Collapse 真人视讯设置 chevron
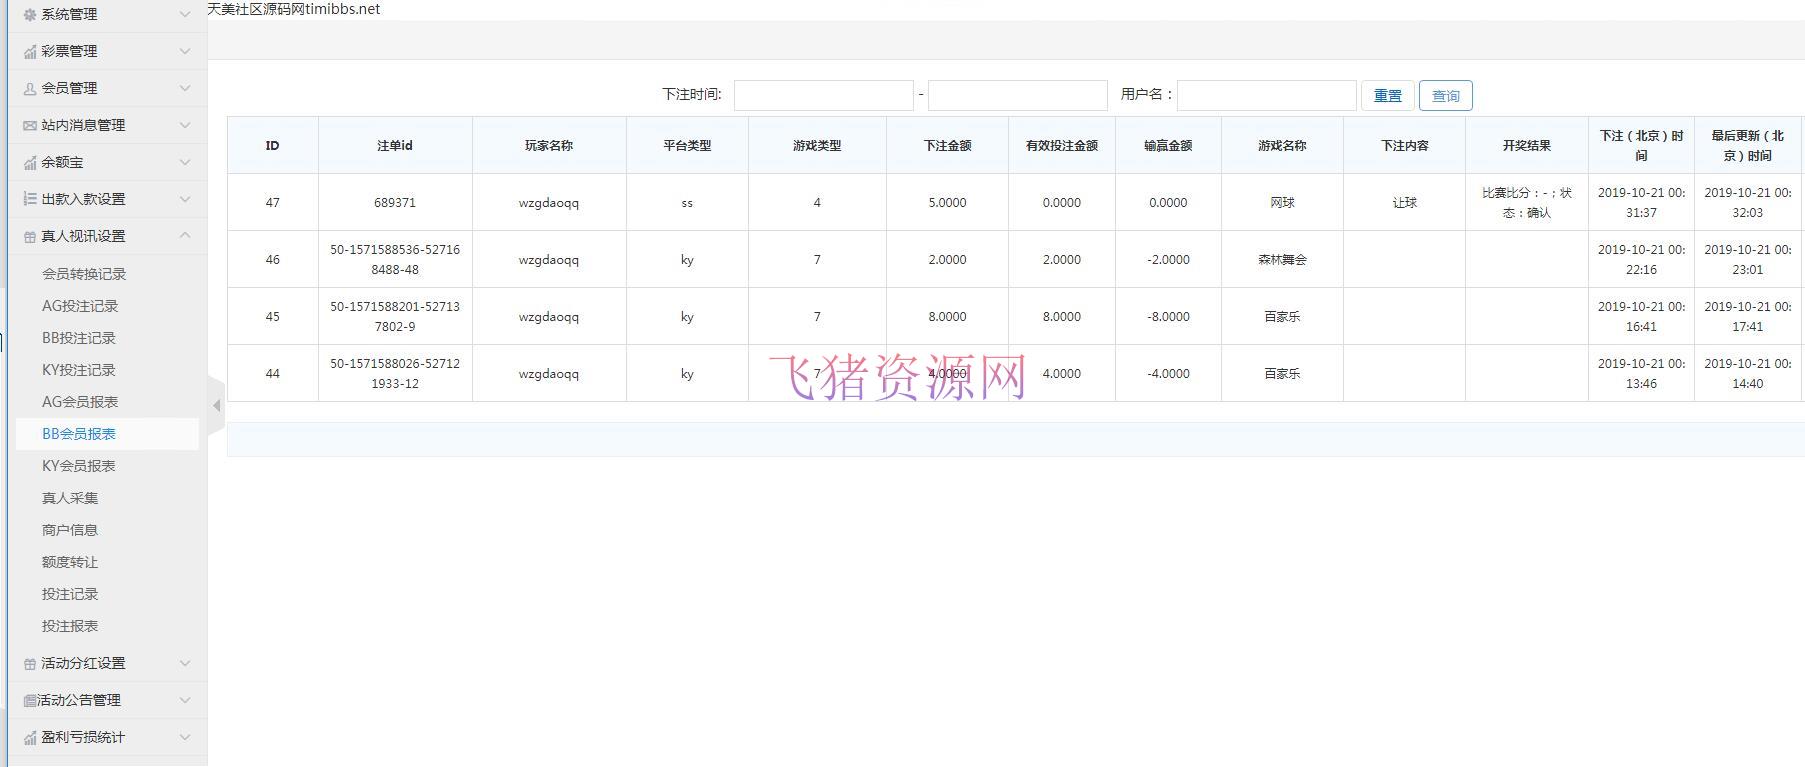The width and height of the screenshot is (1805, 767). 185,235
